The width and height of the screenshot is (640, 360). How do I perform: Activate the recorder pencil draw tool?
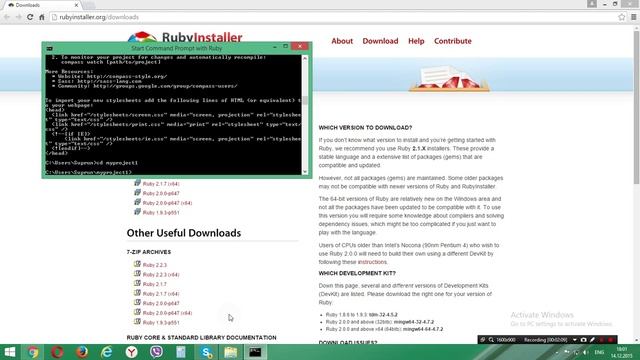(x=593, y=340)
